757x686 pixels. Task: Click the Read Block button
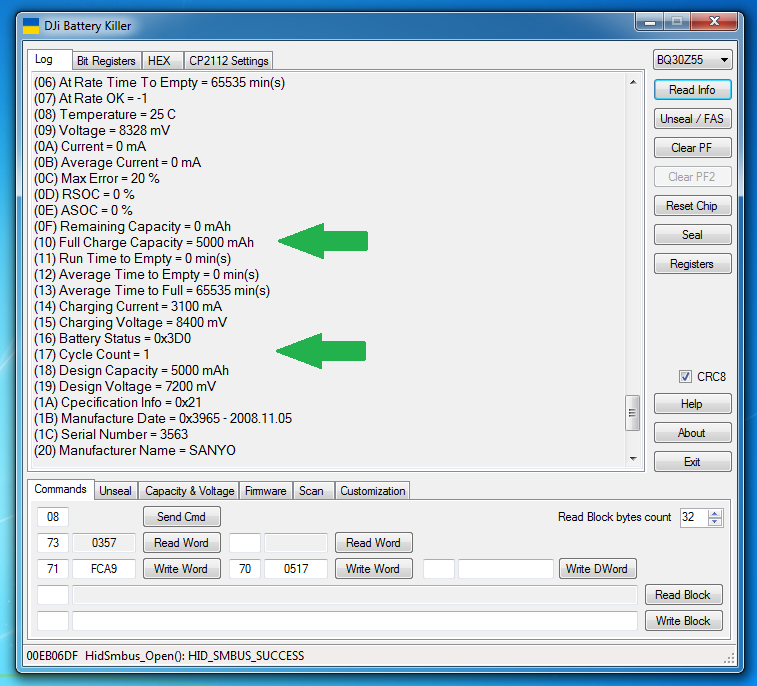pos(683,595)
